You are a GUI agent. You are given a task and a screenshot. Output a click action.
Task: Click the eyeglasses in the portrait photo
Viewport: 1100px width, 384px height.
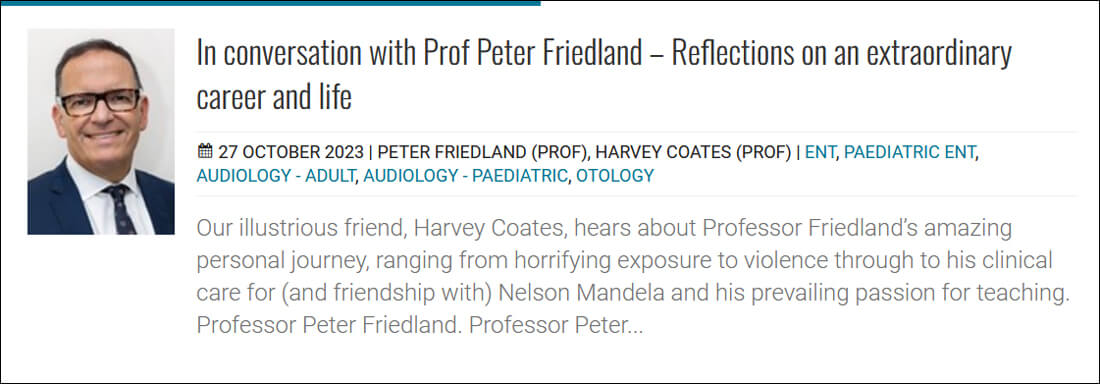tap(100, 102)
